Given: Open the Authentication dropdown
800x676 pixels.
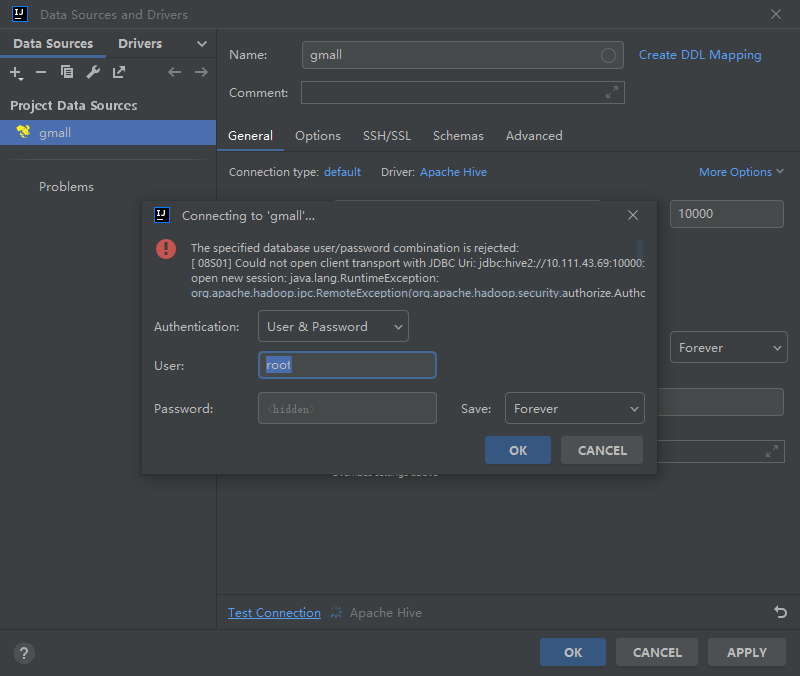Looking at the screenshot, I should (x=333, y=327).
